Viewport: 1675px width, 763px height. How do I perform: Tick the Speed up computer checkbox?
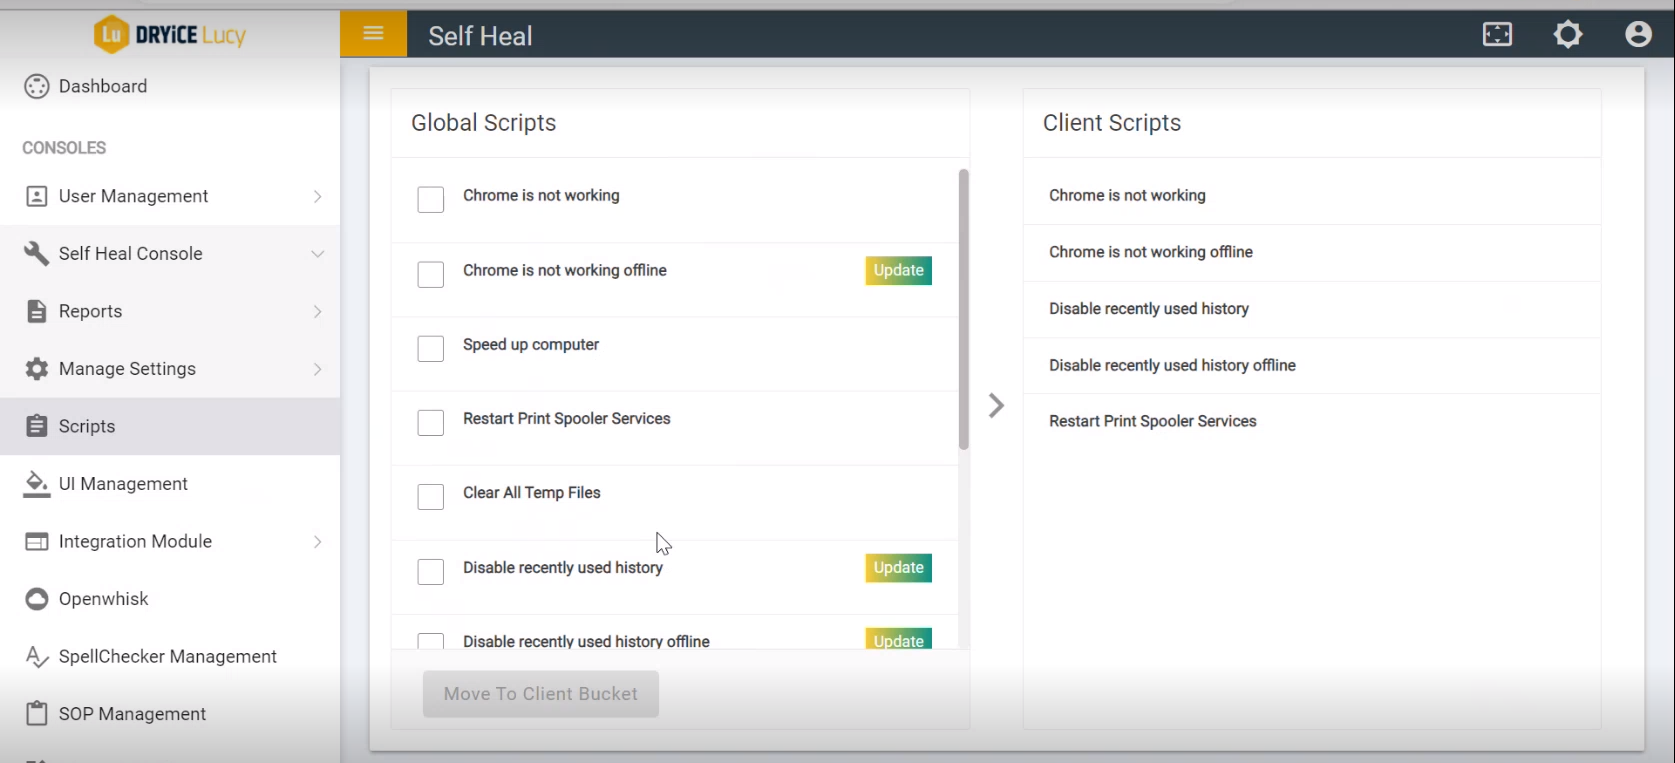[431, 349]
